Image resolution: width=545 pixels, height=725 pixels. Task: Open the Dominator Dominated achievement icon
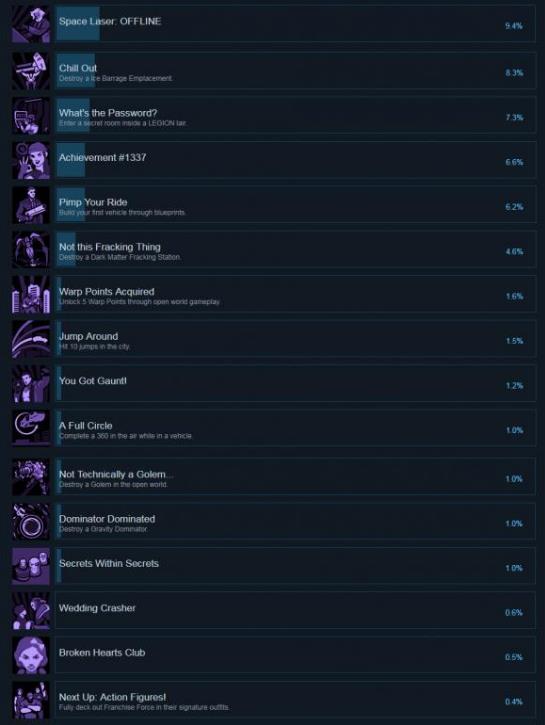(x=31, y=522)
